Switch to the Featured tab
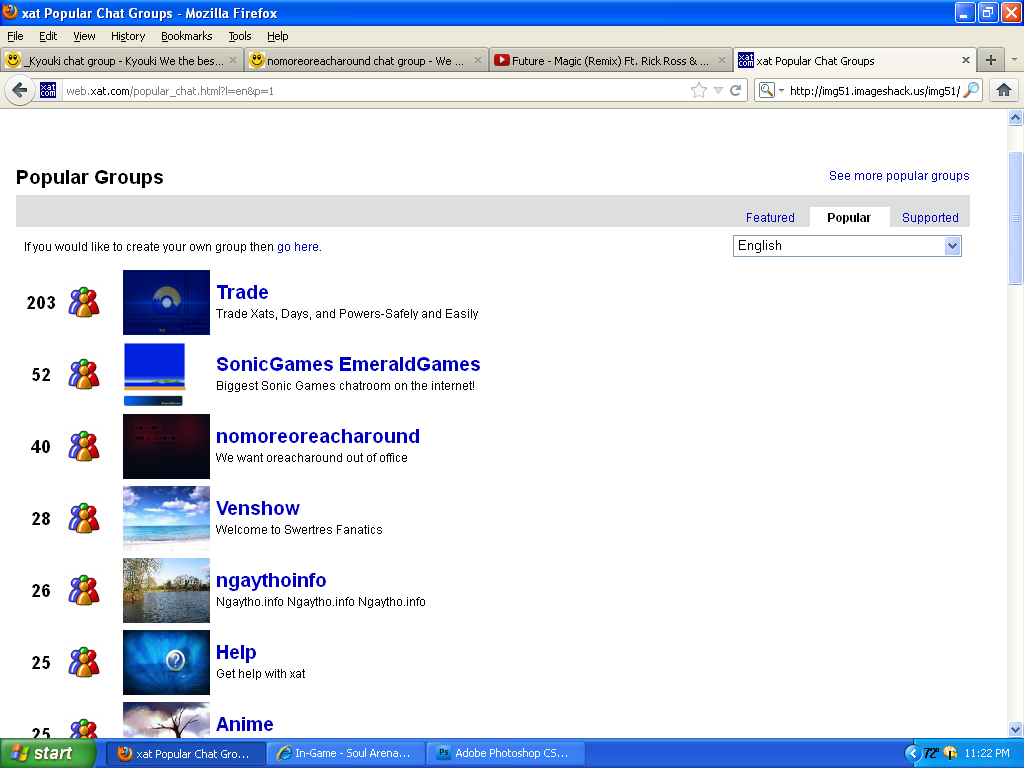The width and height of the screenshot is (1024, 768). coord(770,217)
